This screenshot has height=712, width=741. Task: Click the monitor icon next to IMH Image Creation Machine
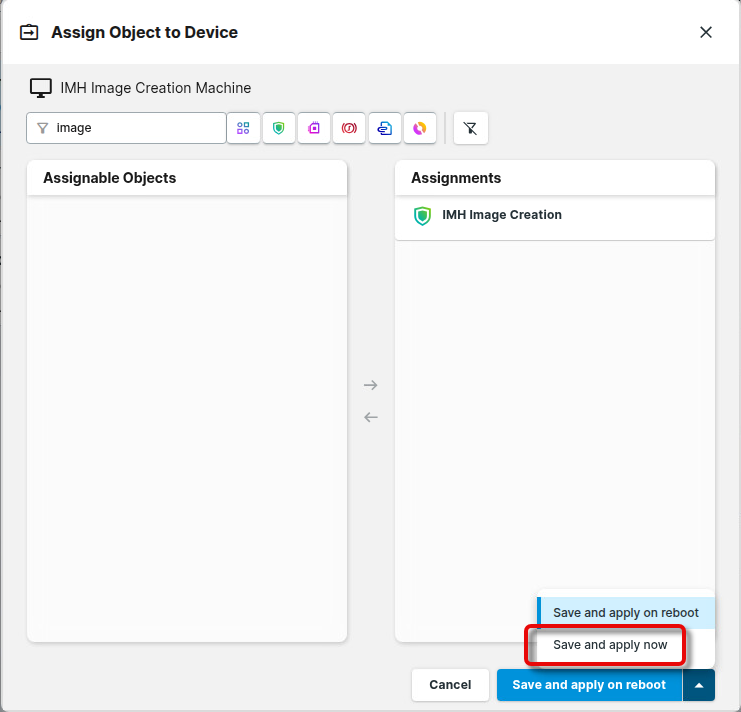40,88
